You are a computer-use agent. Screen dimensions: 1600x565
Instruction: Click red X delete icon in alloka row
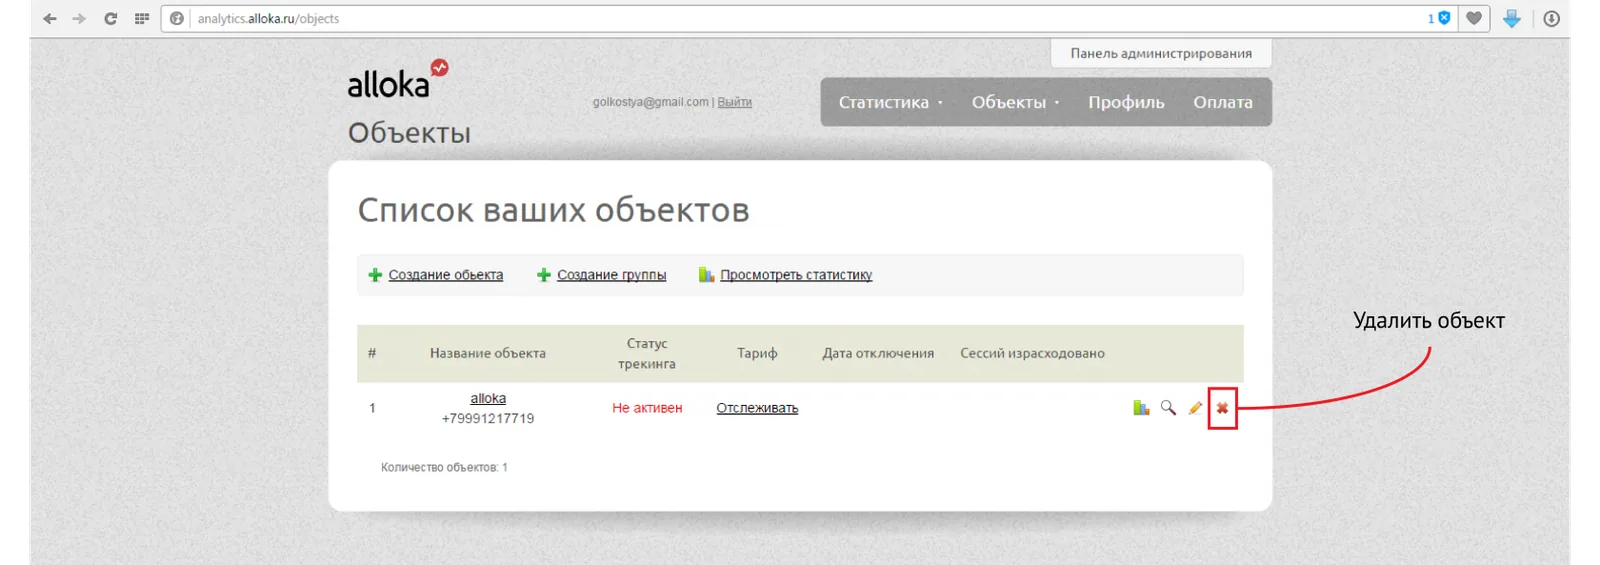[x=1222, y=408]
